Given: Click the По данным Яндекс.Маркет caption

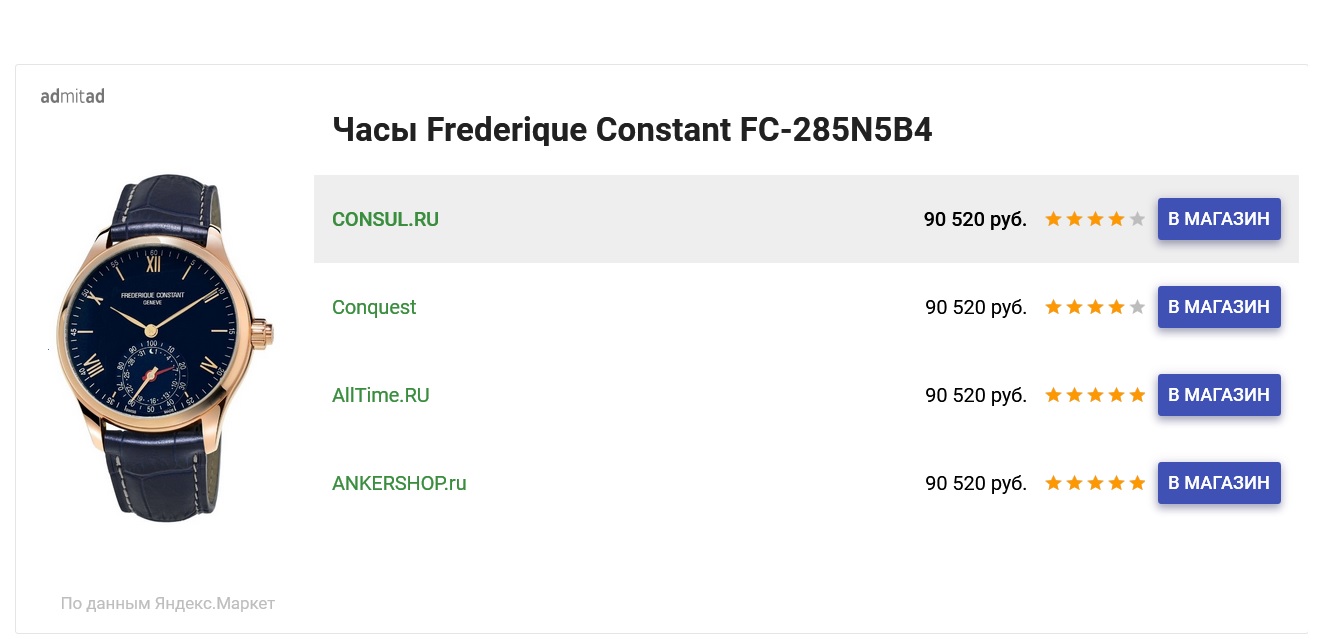Looking at the screenshot, I should click(167, 603).
